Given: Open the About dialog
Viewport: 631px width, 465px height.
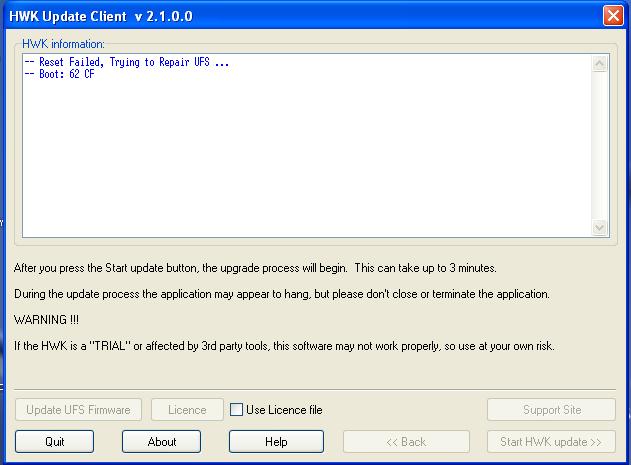Looking at the screenshot, I should tap(161, 441).
